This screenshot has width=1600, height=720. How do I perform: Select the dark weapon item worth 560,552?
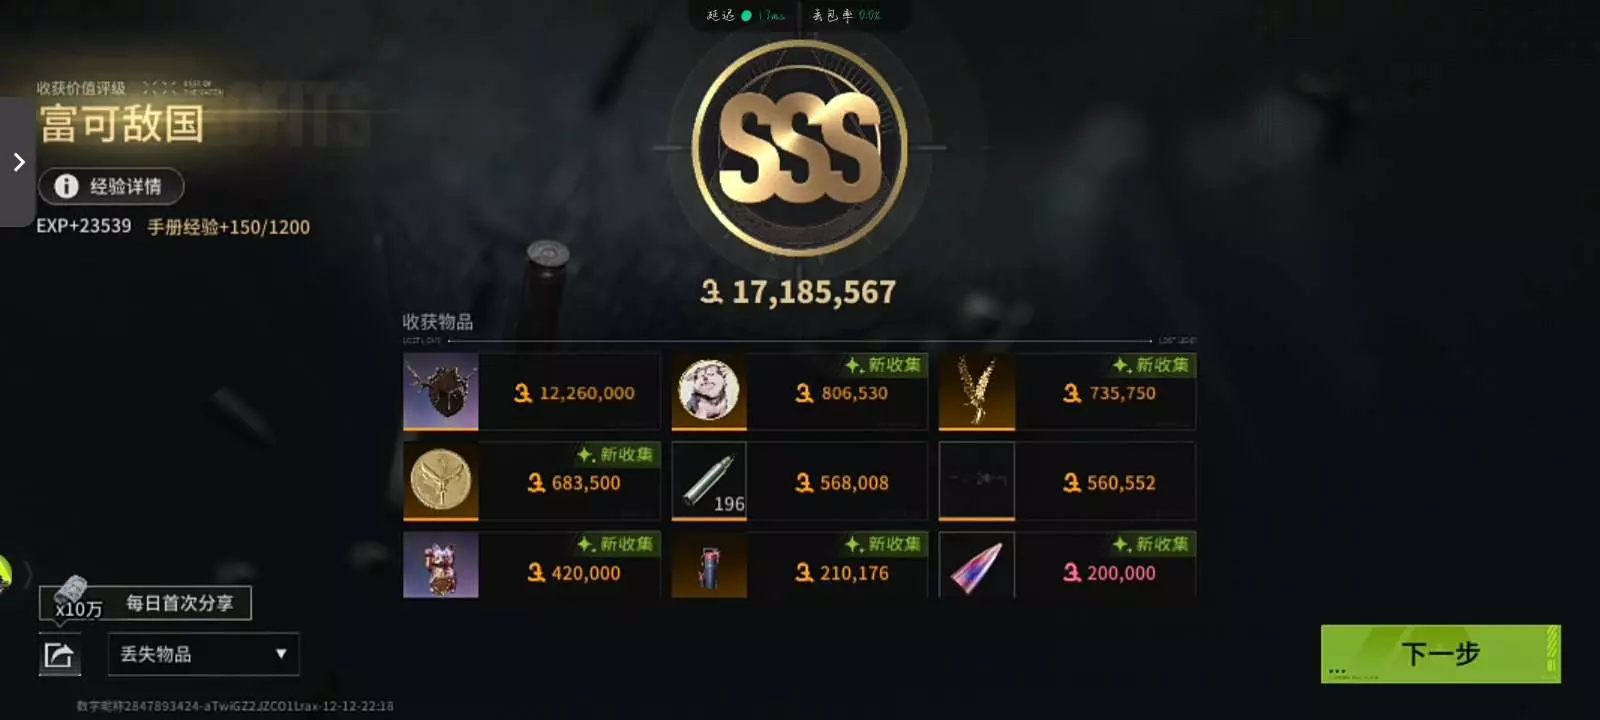point(977,481)
